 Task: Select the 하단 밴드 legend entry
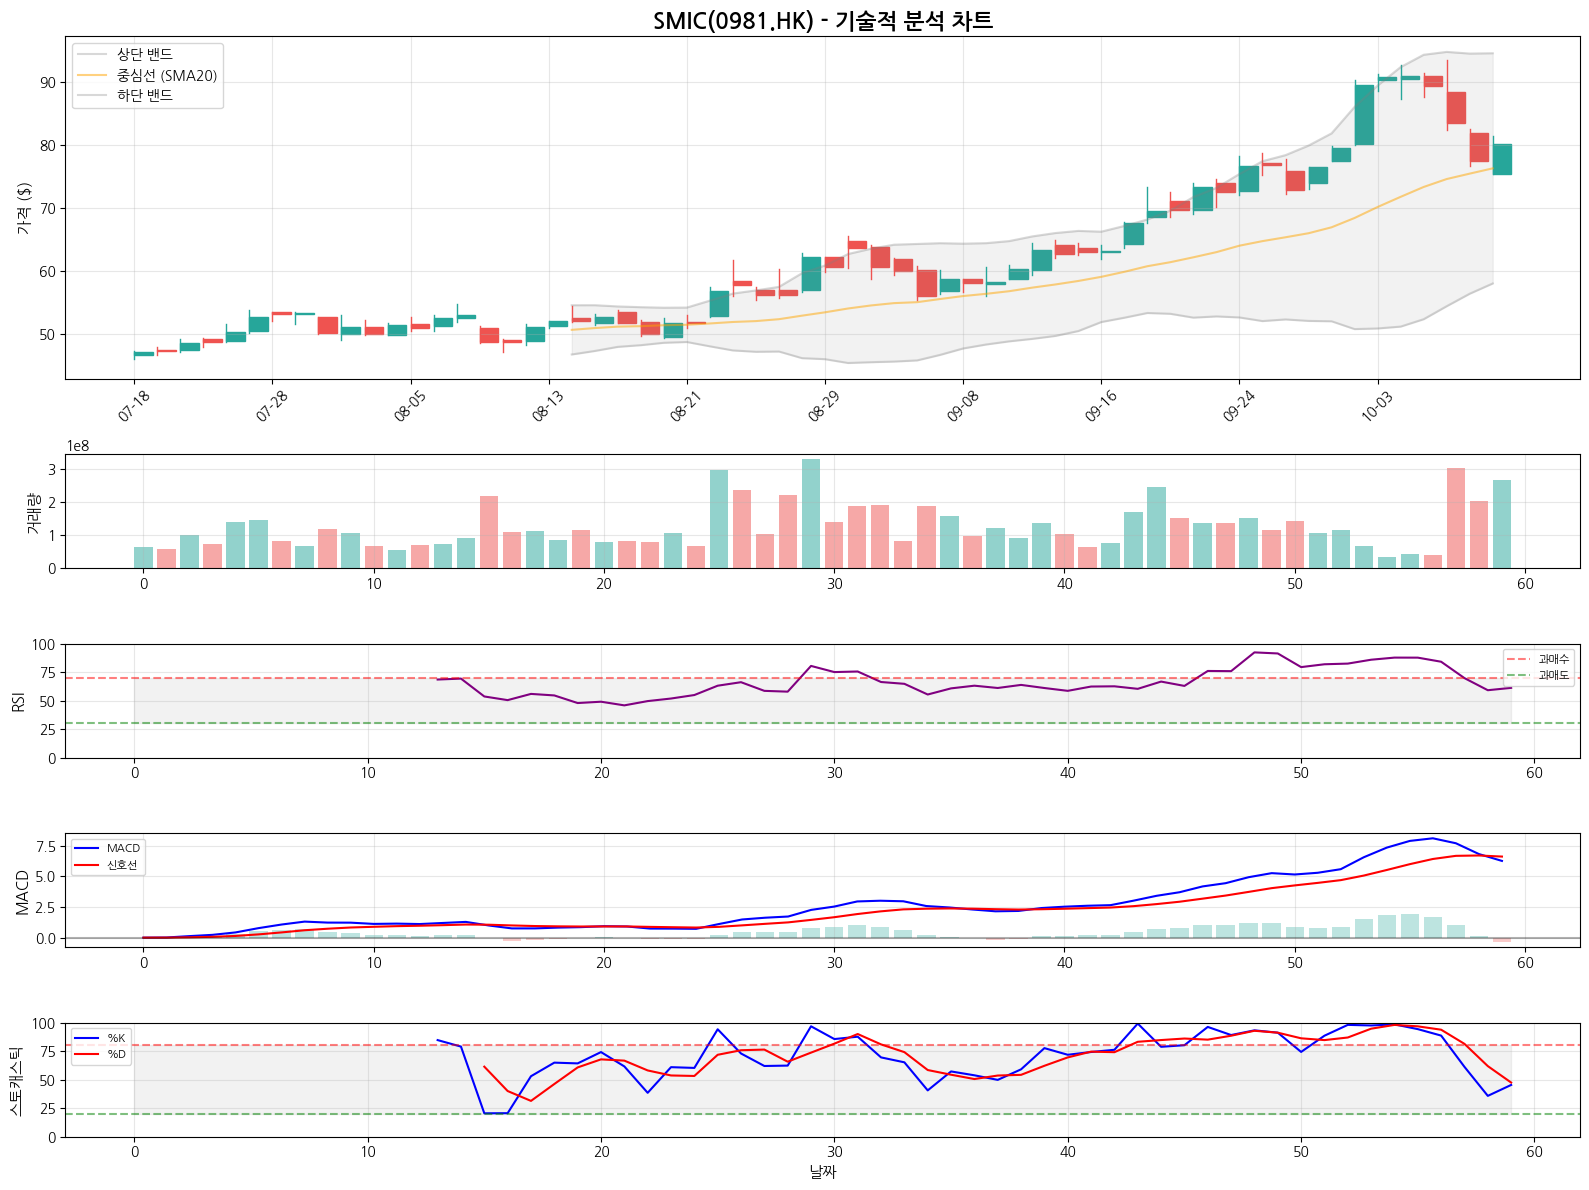coord(145,95)
